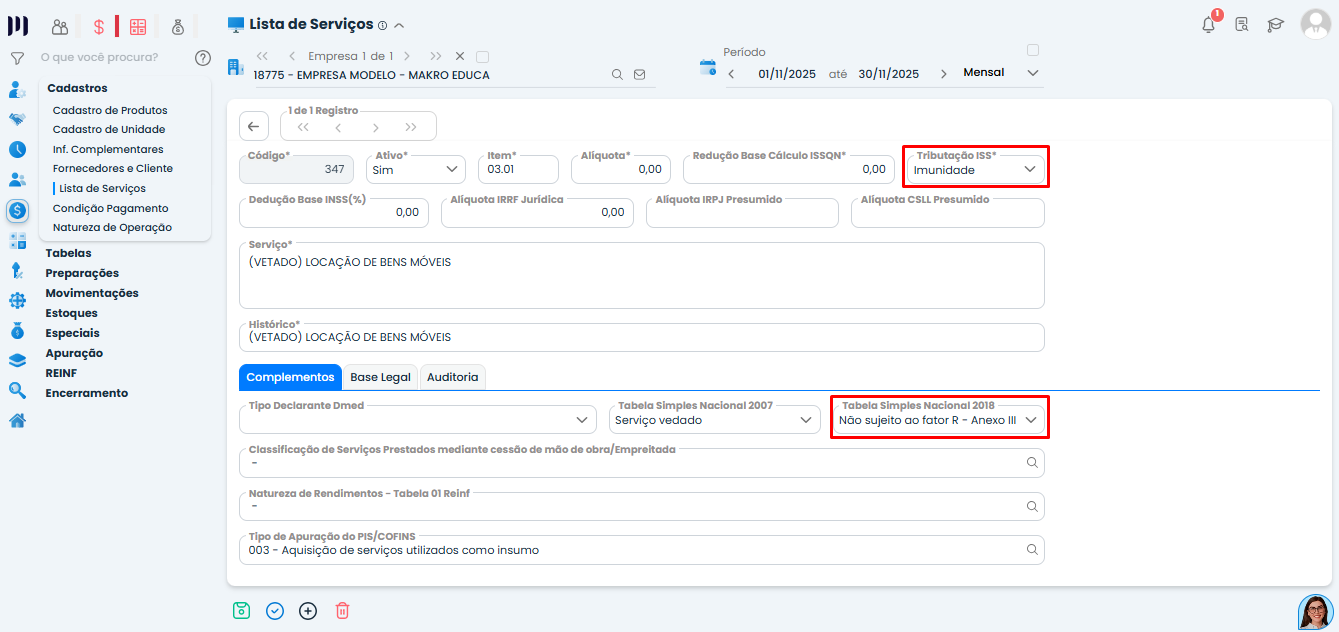Open the notification bell icon
This screenshot has width=1339, height=632.
1209,25
